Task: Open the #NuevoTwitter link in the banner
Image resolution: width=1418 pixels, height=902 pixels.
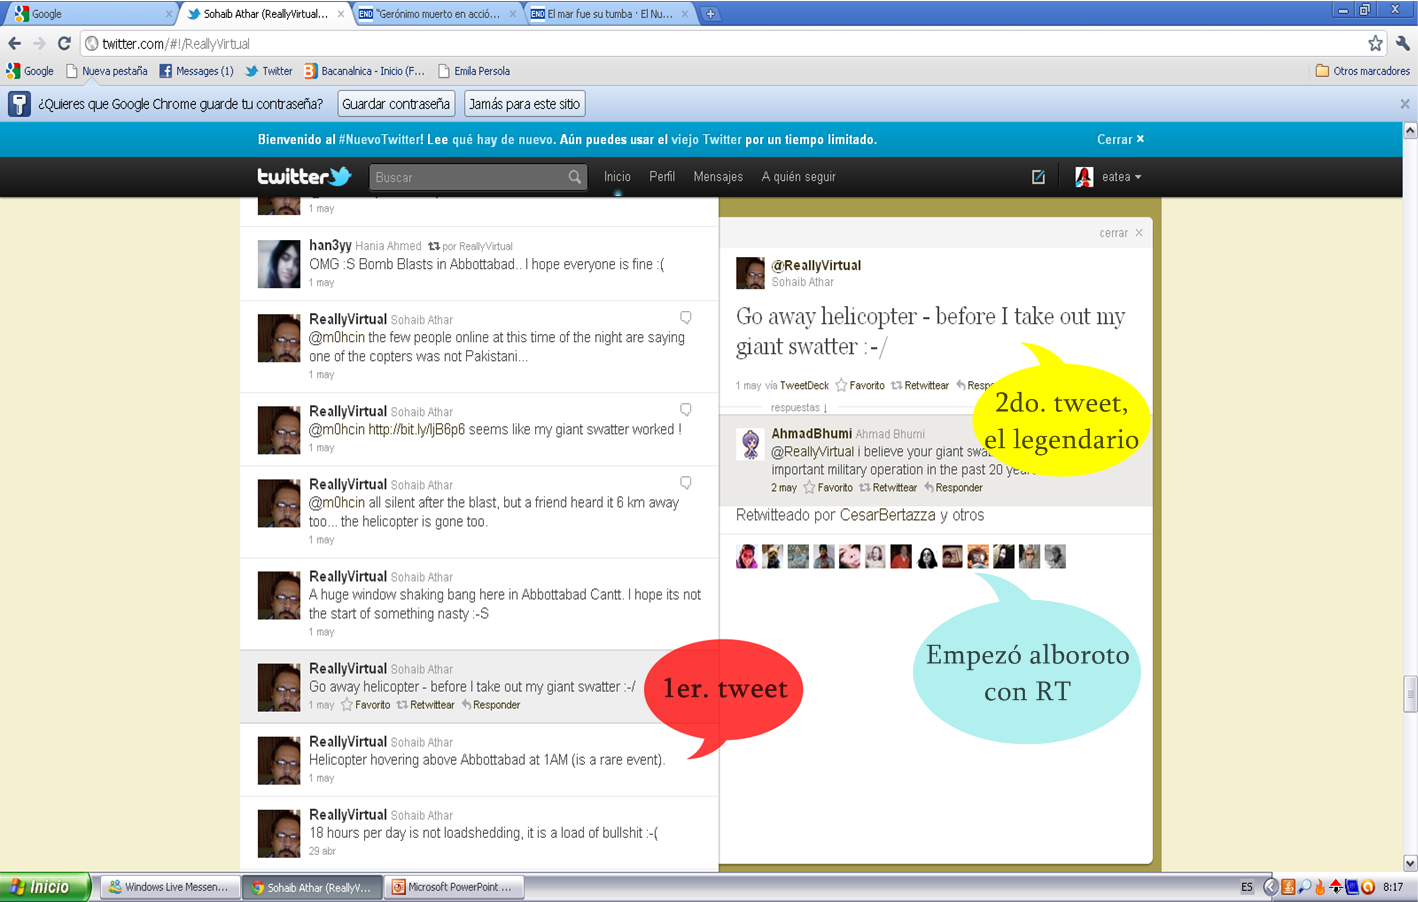Action: [x=380, y=139]
